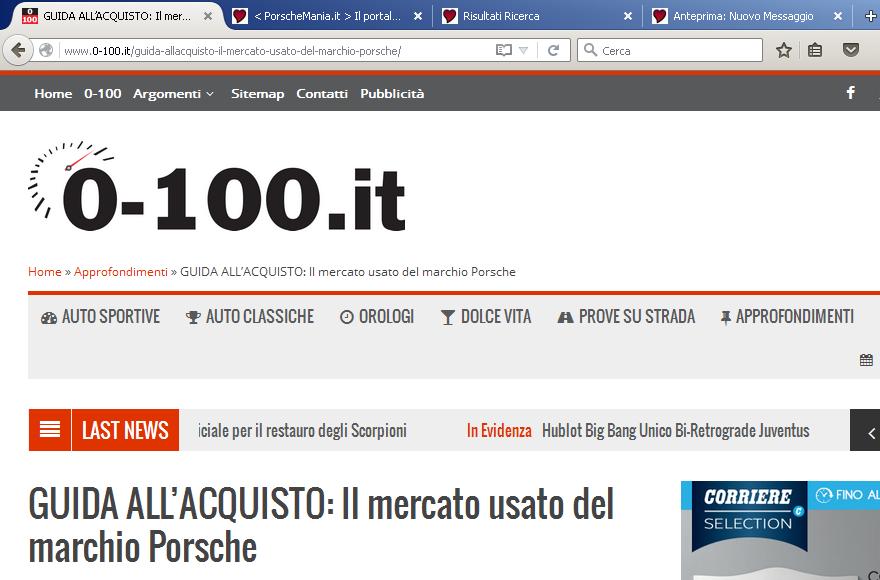Switch to the PorscheMania.it tab
The height and width of the screenshot is (580, 880).
pyautogui.click(x=328, y=16)
